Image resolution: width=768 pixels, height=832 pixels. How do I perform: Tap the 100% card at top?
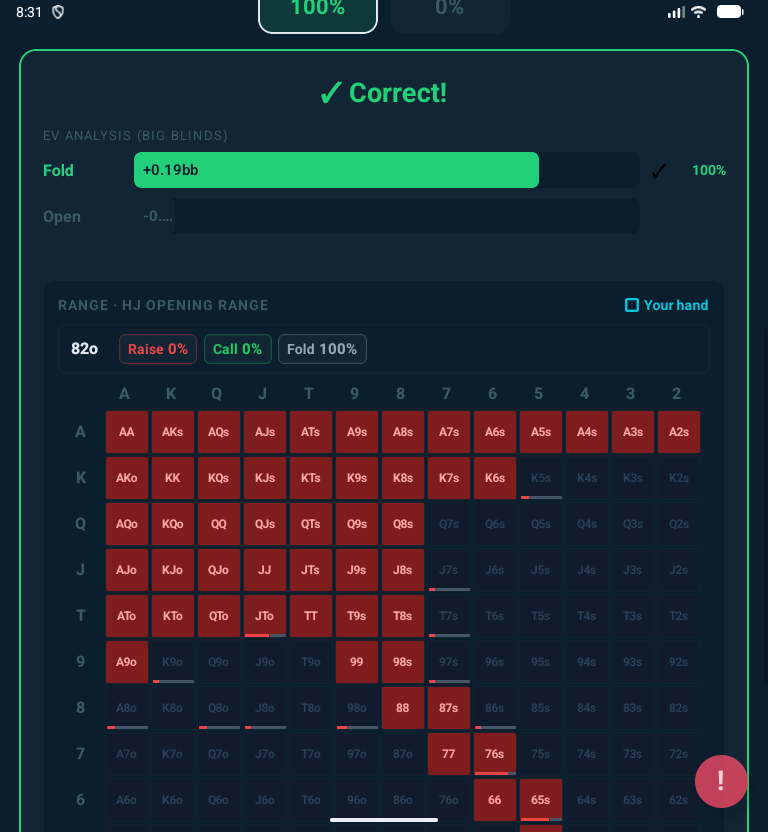coord(318,10)
